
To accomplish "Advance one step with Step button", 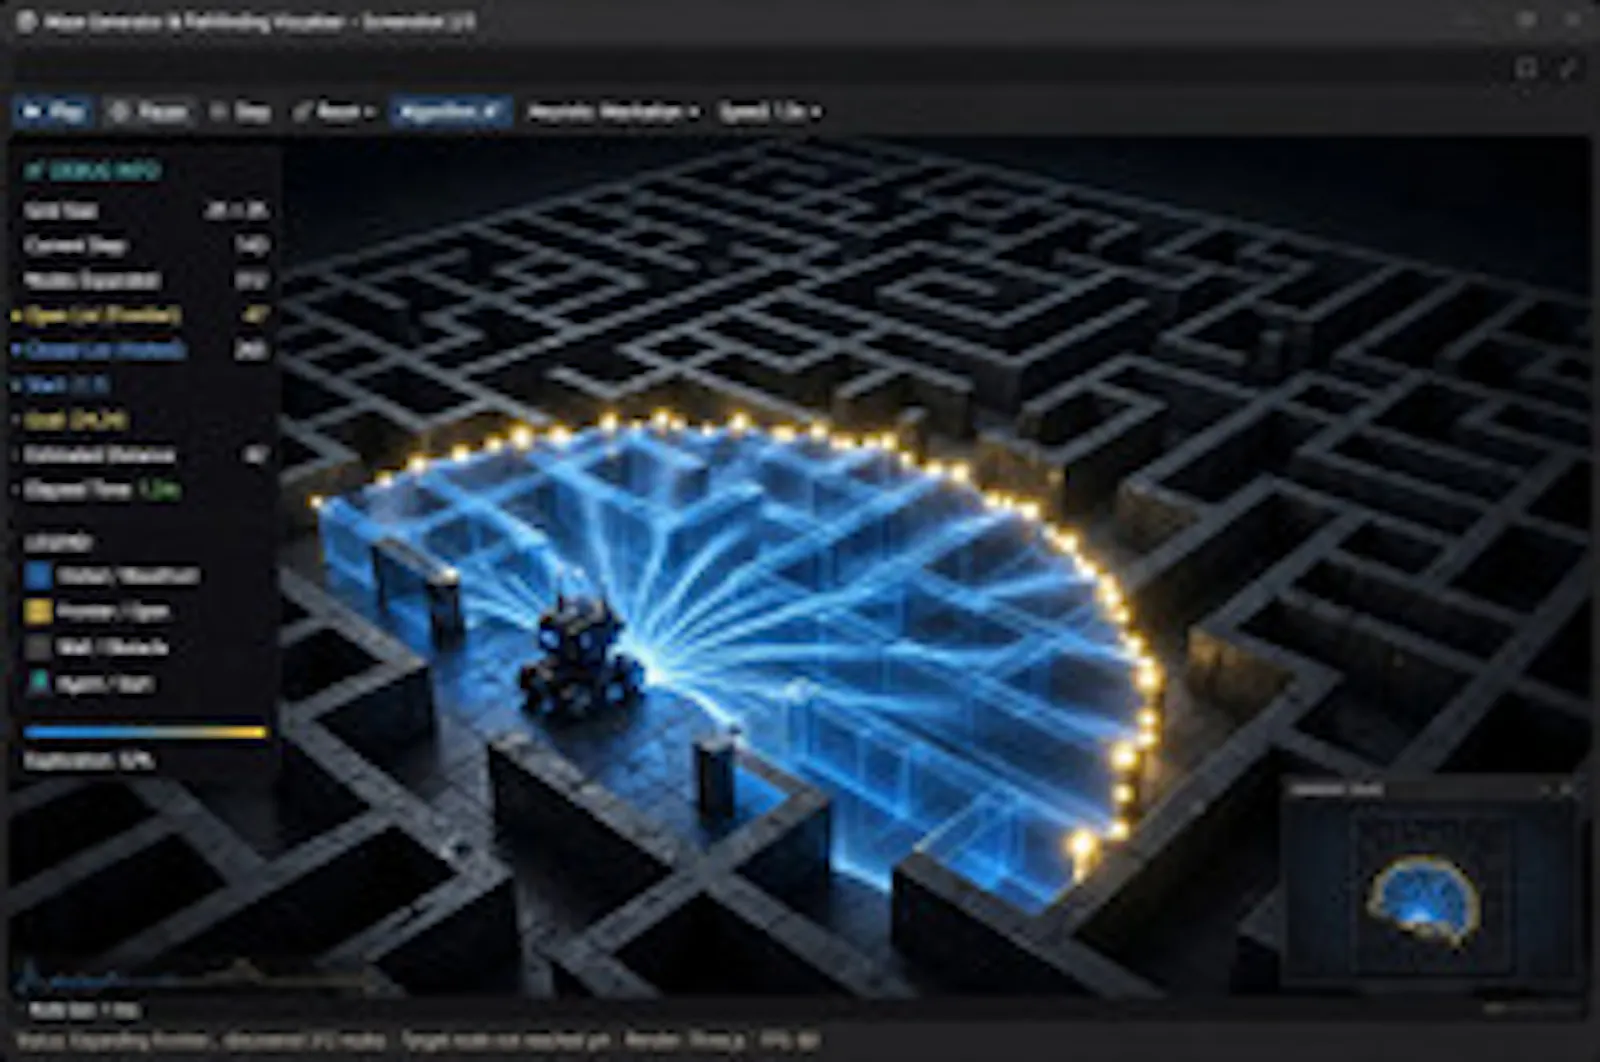I will click(241, 112).
